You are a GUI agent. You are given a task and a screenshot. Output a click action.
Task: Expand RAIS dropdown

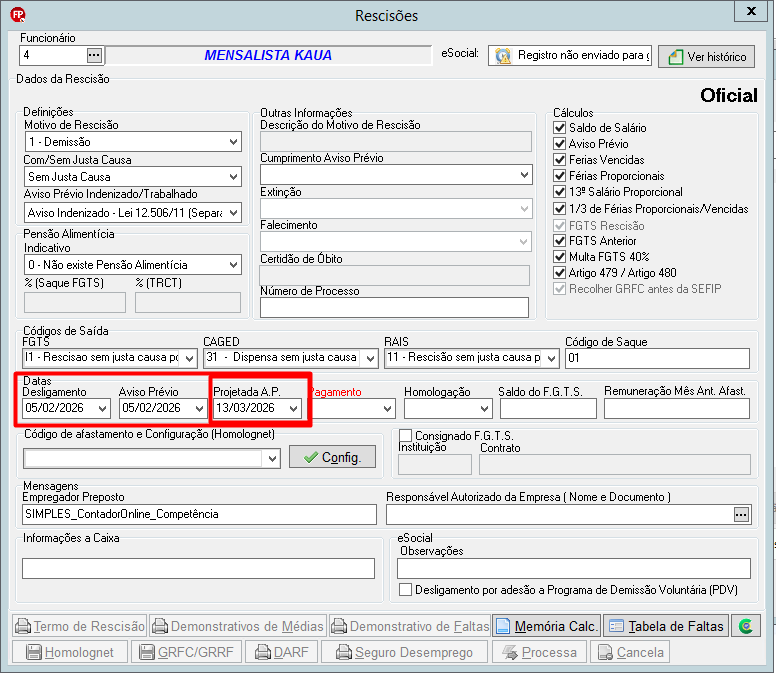tap(551, 359)
